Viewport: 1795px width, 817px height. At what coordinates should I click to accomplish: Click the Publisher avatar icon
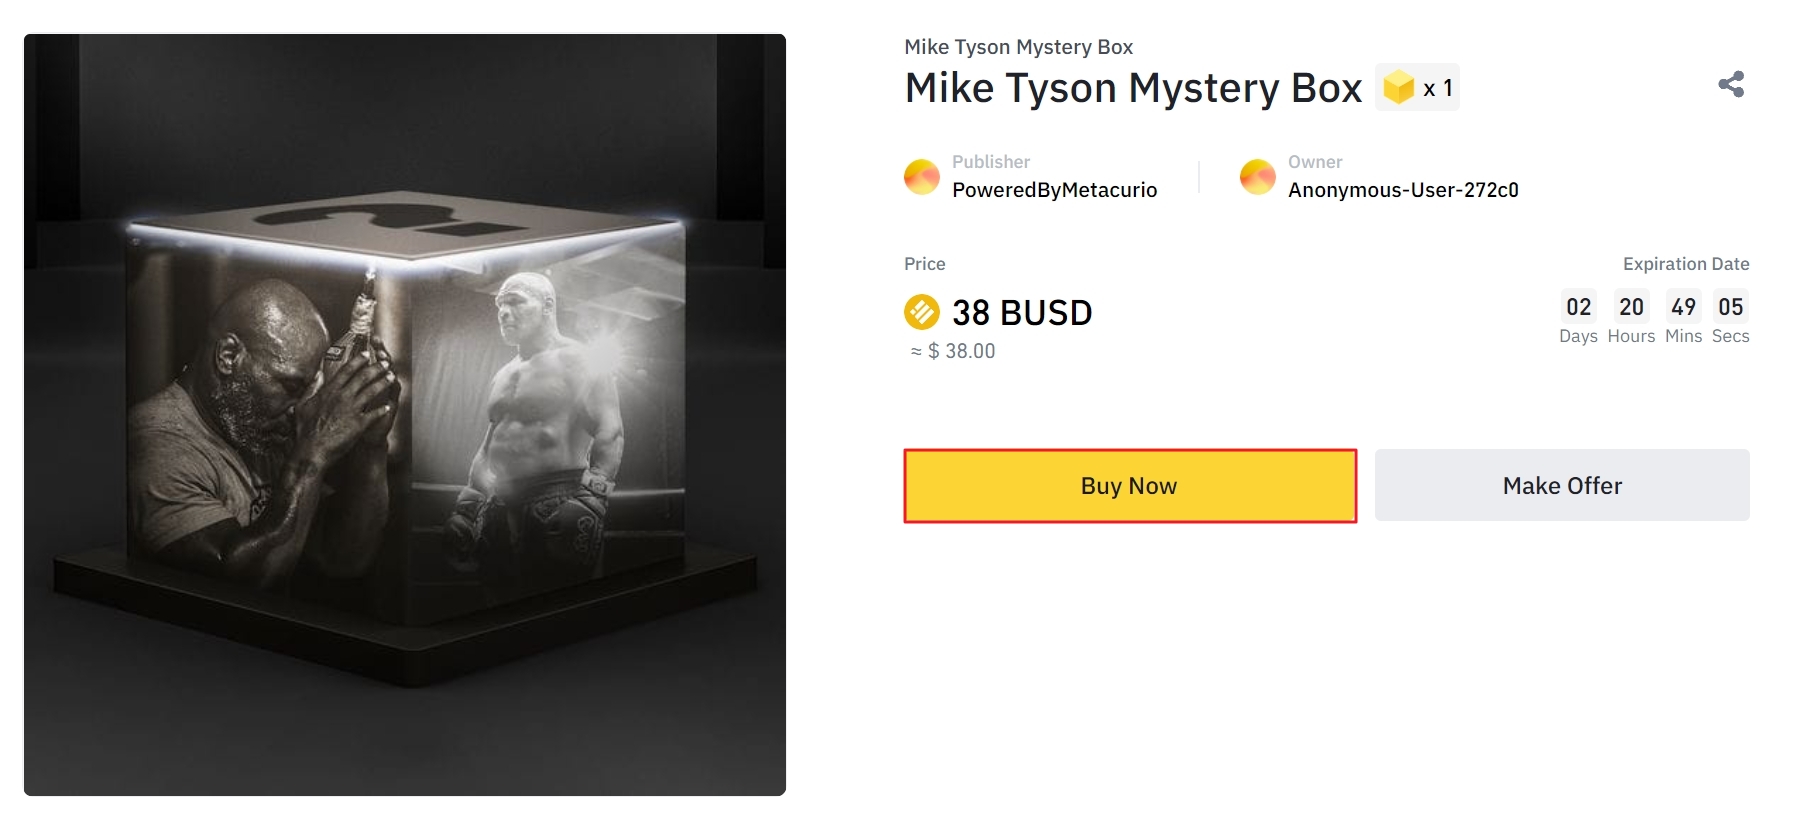(x=921, y=177)
